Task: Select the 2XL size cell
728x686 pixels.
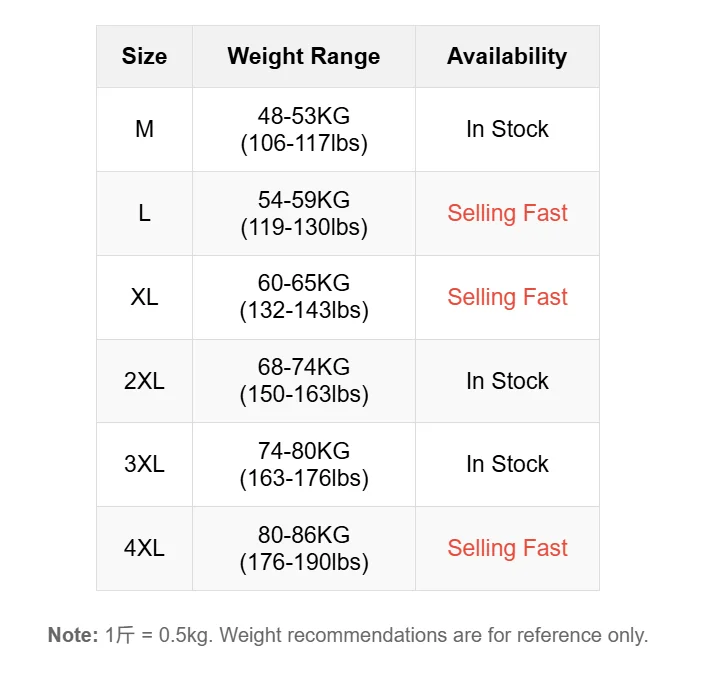Action: (144, 381)
